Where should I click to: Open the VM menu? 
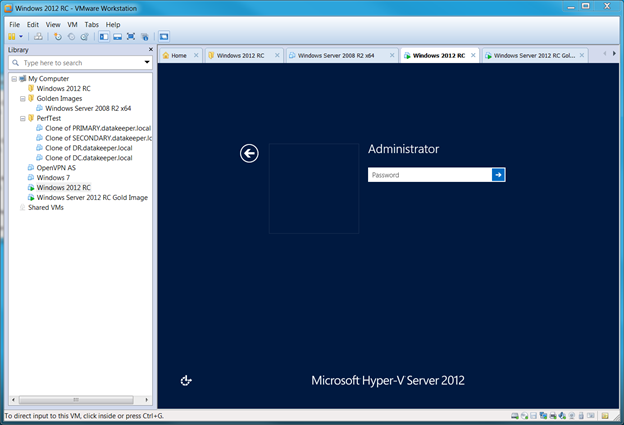pos(72,24)
